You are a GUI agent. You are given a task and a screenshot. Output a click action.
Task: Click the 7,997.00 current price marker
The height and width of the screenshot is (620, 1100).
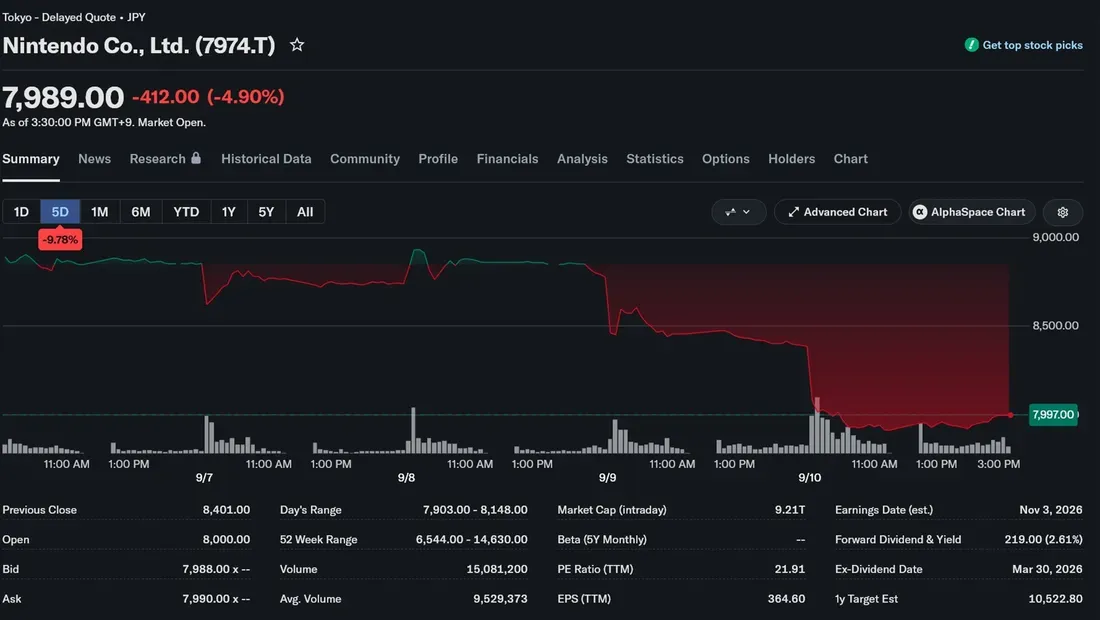pyautogui.click(x=1053, y=415)
